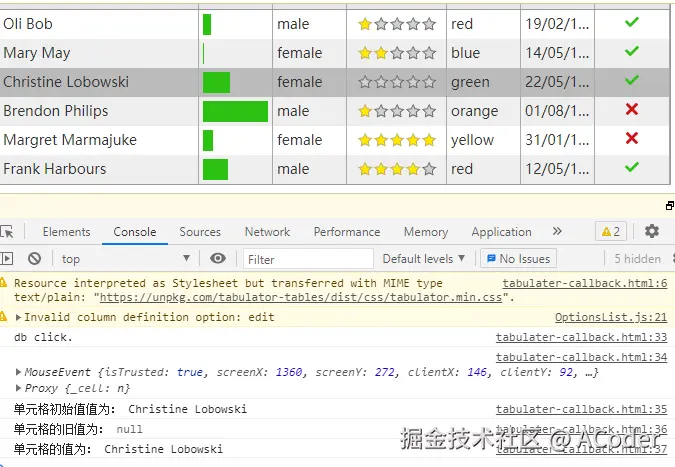Click the Mary May name cell
The width and height of the screenshot is (675, 467).
tap(99, 53)
